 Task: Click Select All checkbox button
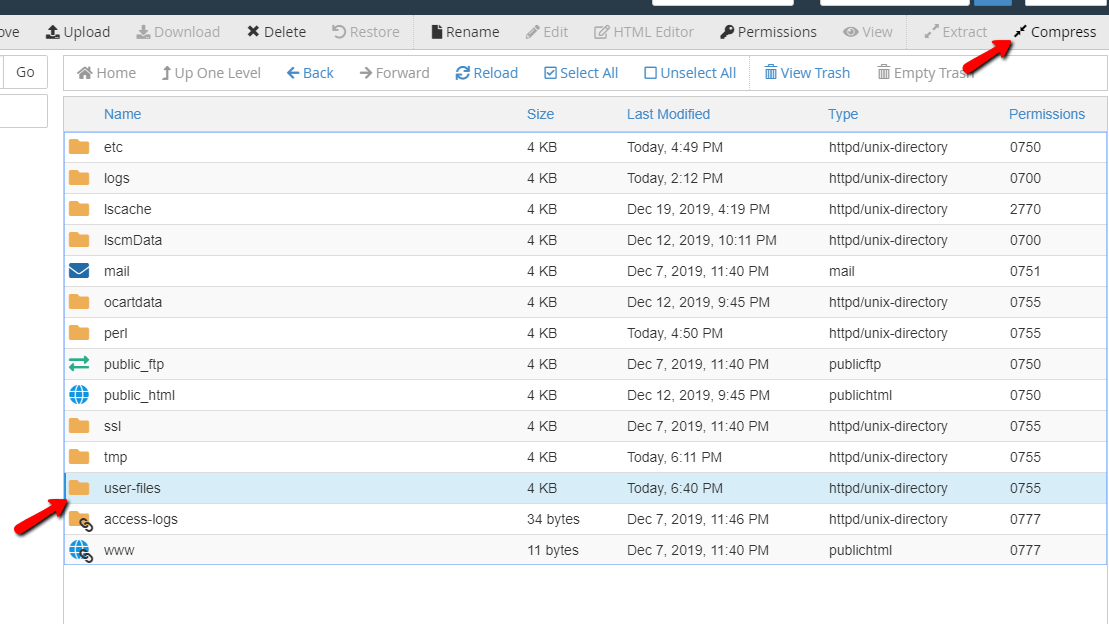581,73
